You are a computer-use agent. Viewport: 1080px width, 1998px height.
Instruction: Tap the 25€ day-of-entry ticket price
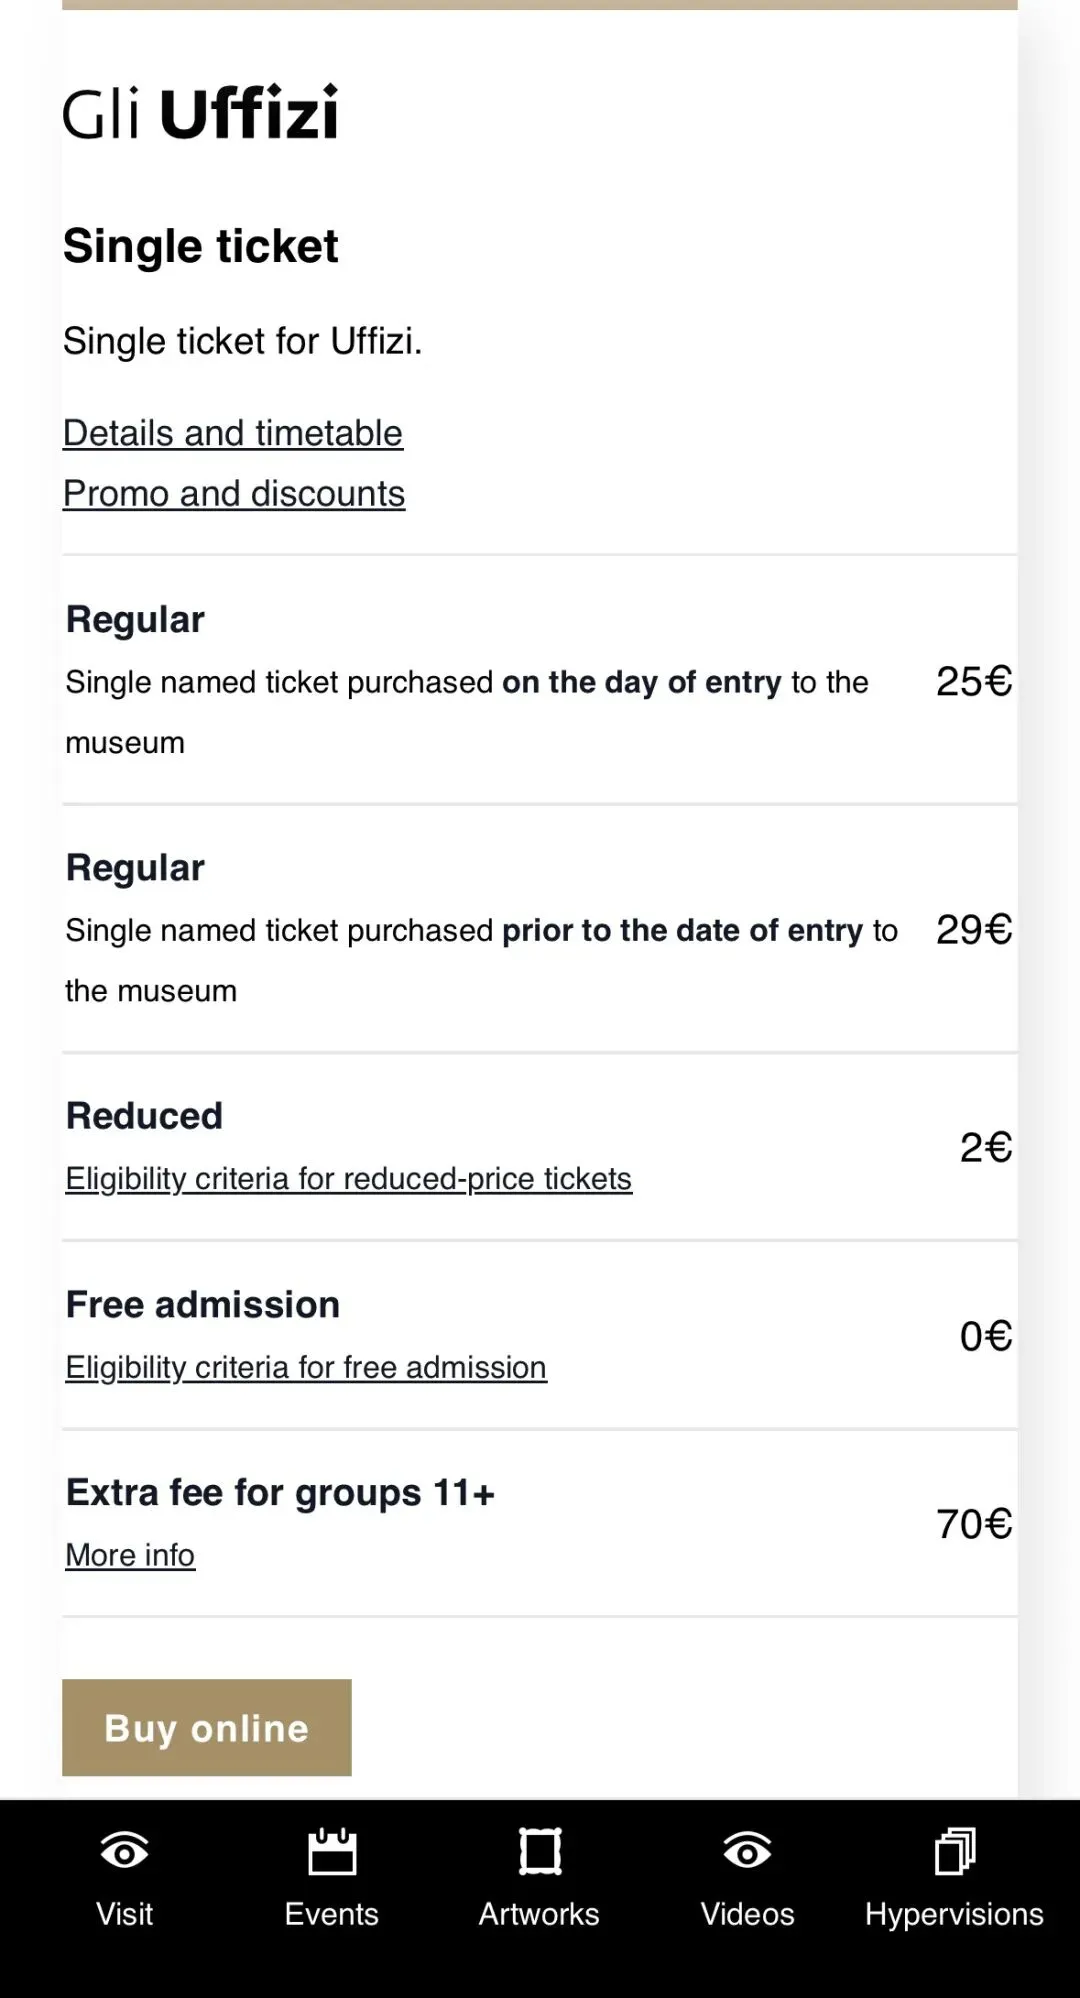coord(973,682)
